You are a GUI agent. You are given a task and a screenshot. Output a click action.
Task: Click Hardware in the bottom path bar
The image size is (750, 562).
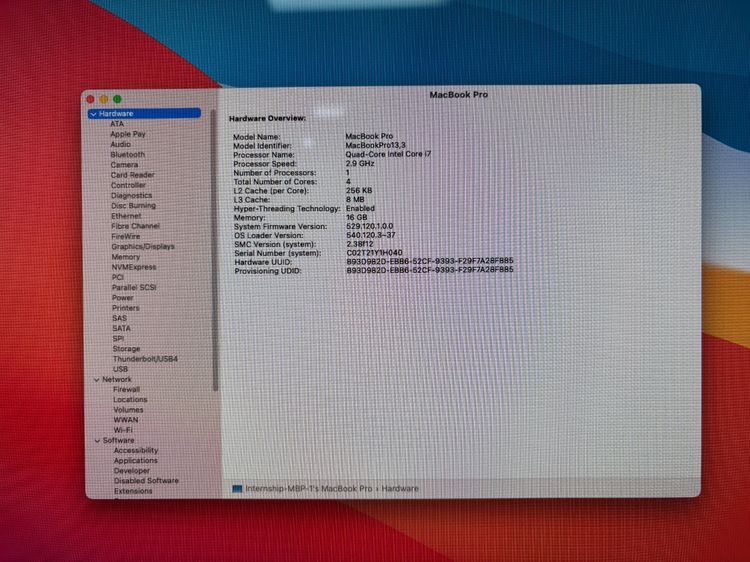click(x=400, y=489)
